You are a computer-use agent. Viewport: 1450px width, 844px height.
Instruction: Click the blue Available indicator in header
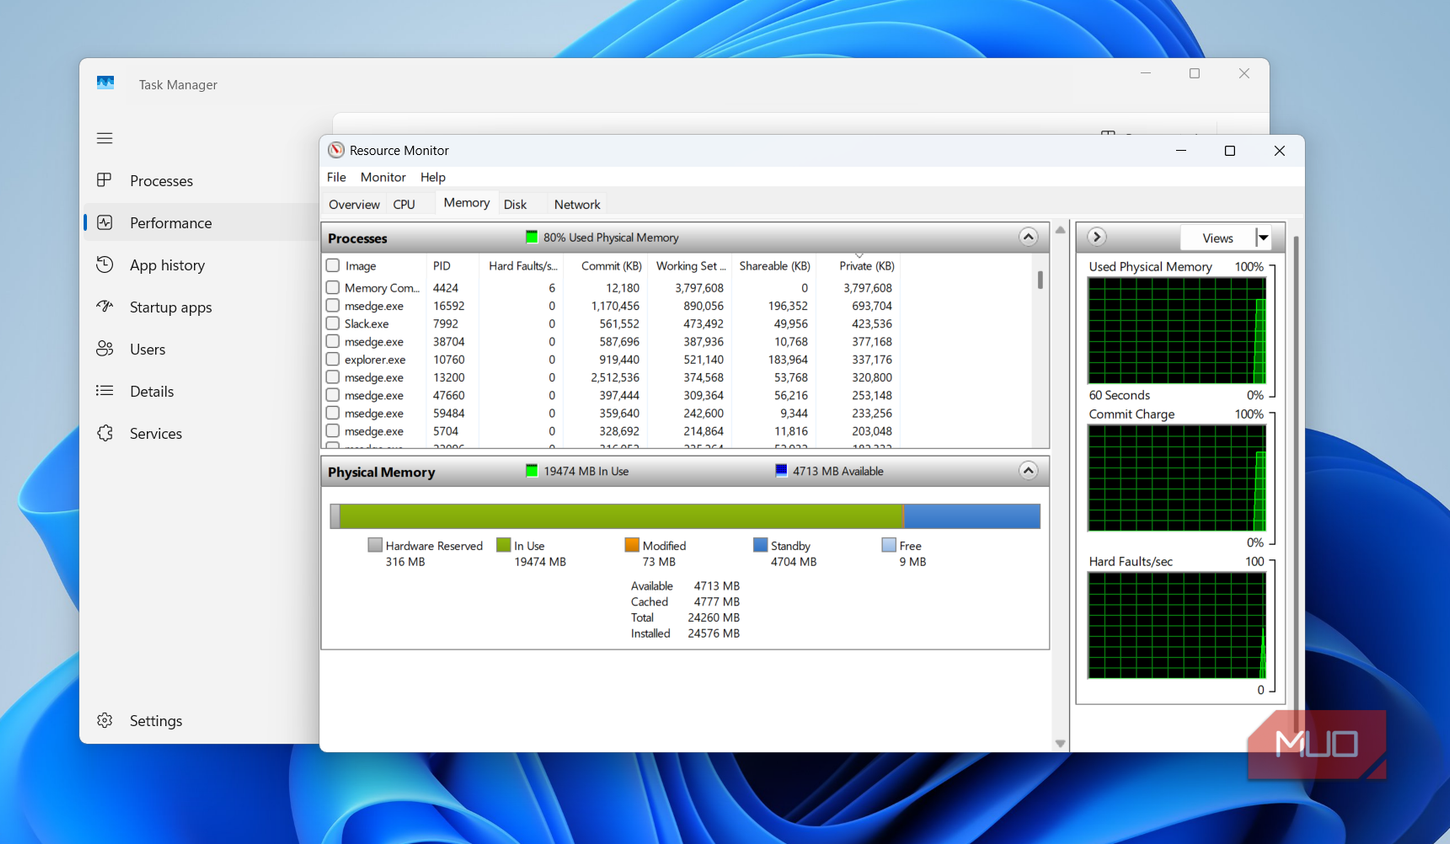(781, 471)
